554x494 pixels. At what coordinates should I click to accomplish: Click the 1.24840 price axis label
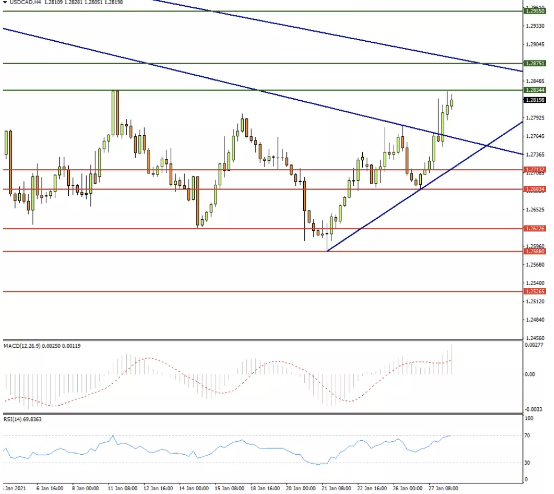(x=535, y=319)
